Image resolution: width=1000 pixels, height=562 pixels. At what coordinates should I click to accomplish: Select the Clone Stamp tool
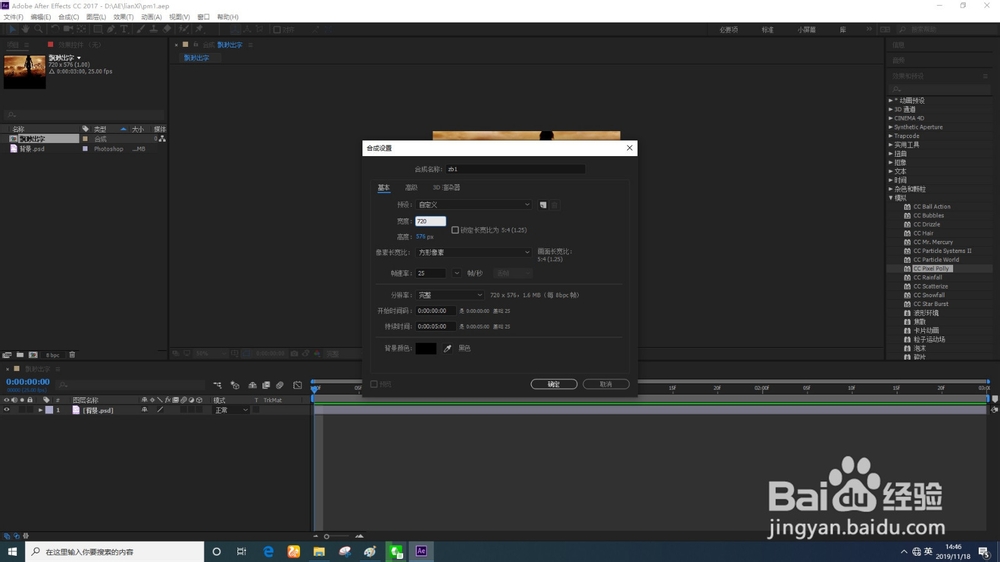pos(154,29)
